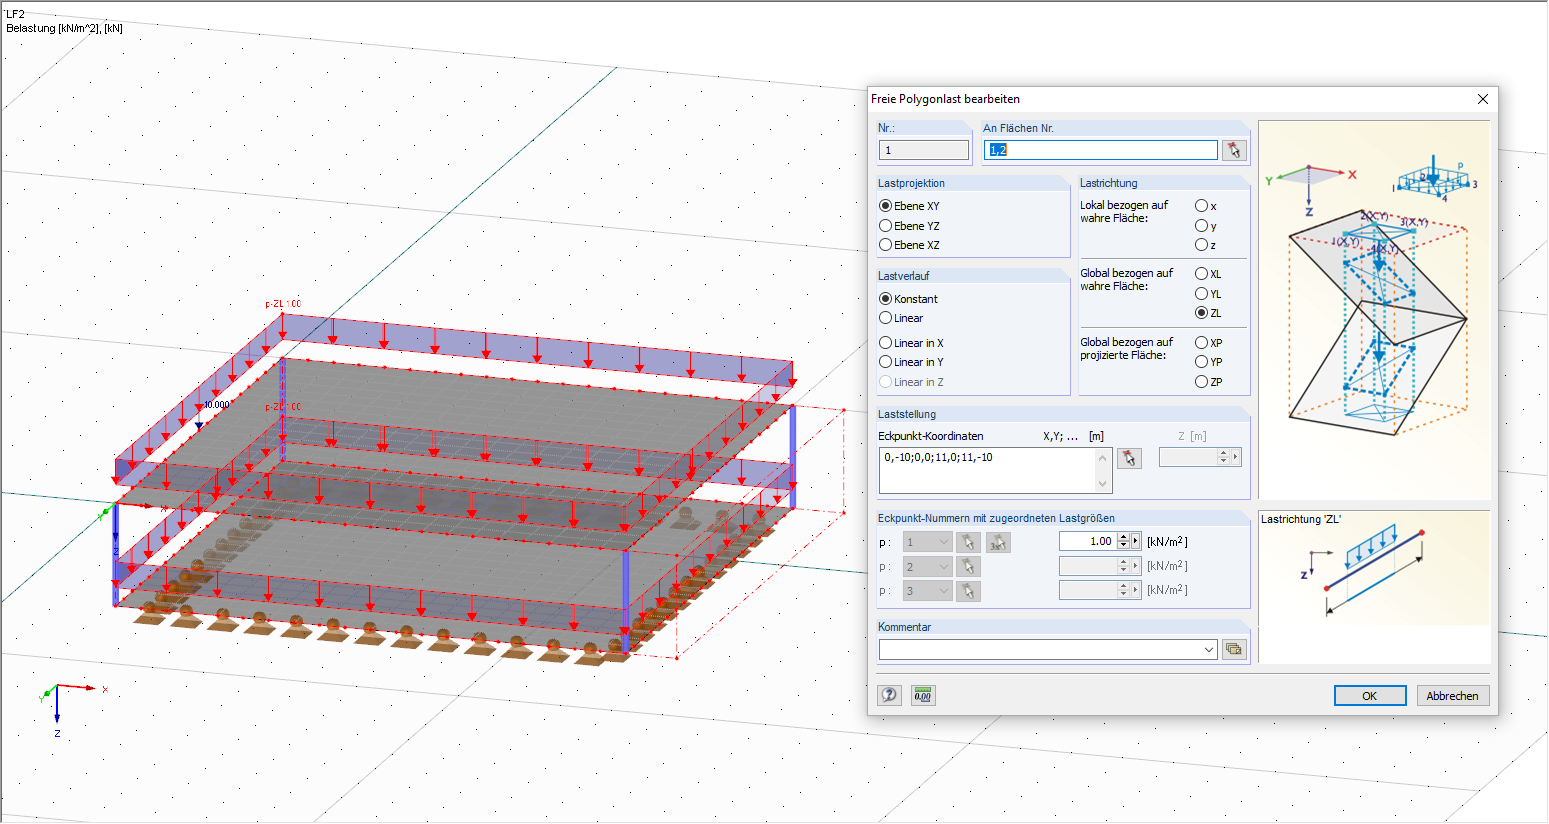This screenshot has height=824, width=1549.
Task: Pick point graphically in the p:3 row
Action: [969, 590]
